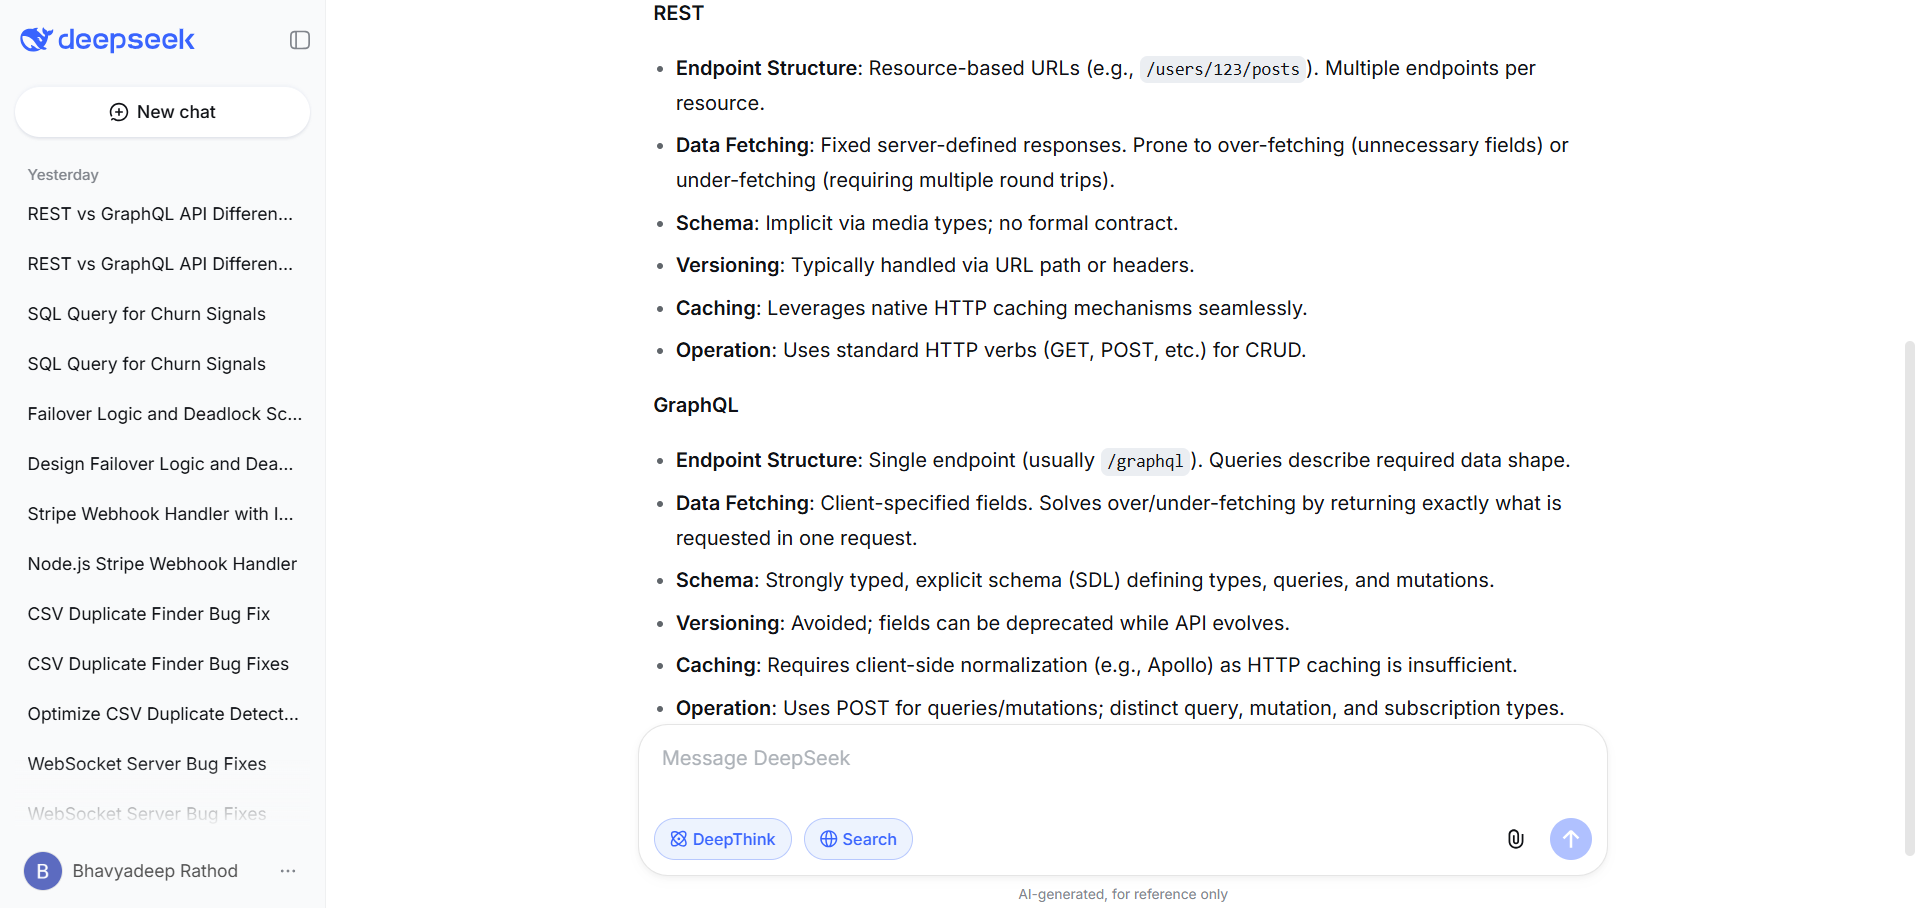Attach a file using the paperclip icon
The width and height of the screenshot is (1919, 908).
(1515, 839)
